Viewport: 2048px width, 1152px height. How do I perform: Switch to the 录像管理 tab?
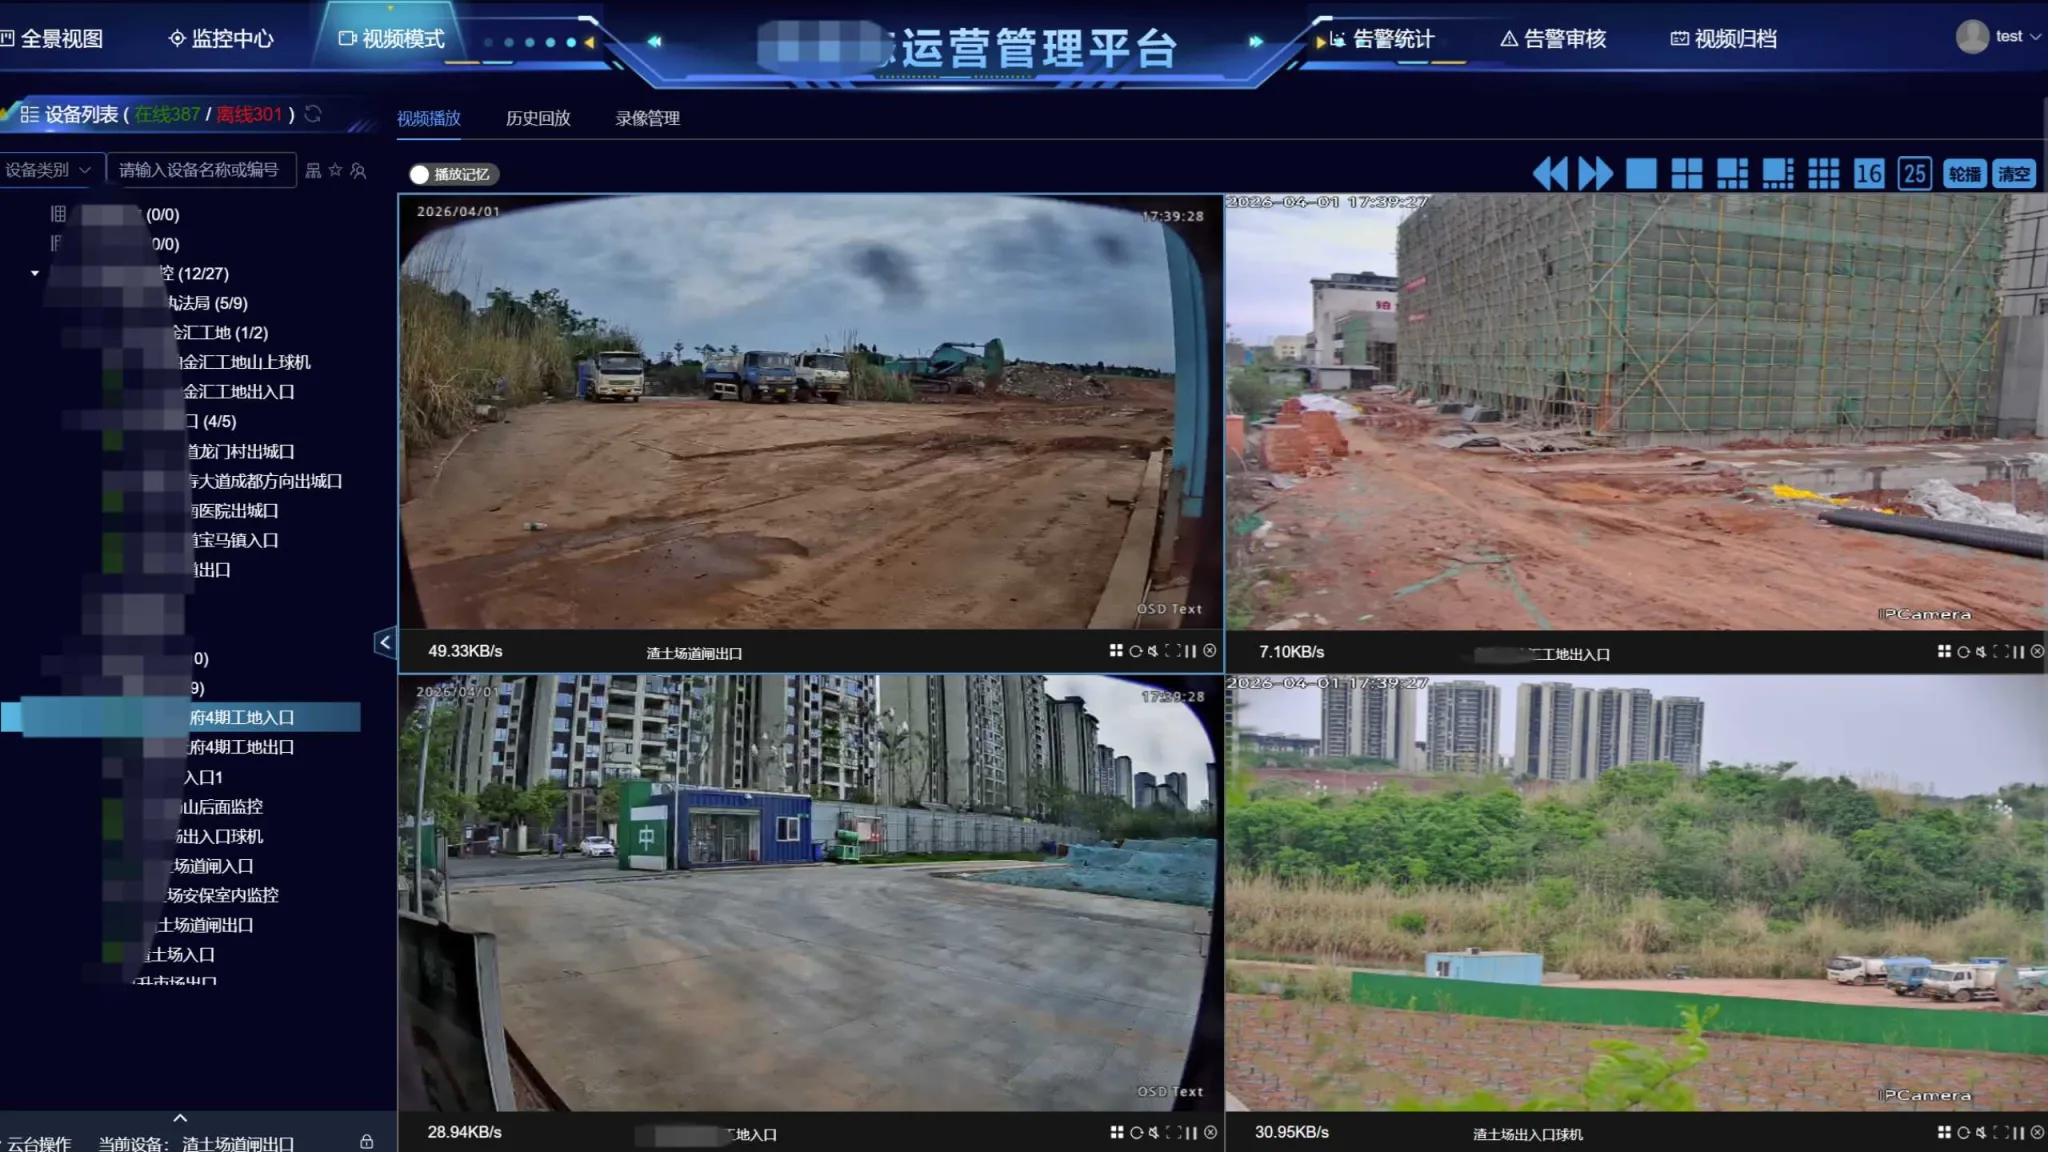(x=647, y=118)
